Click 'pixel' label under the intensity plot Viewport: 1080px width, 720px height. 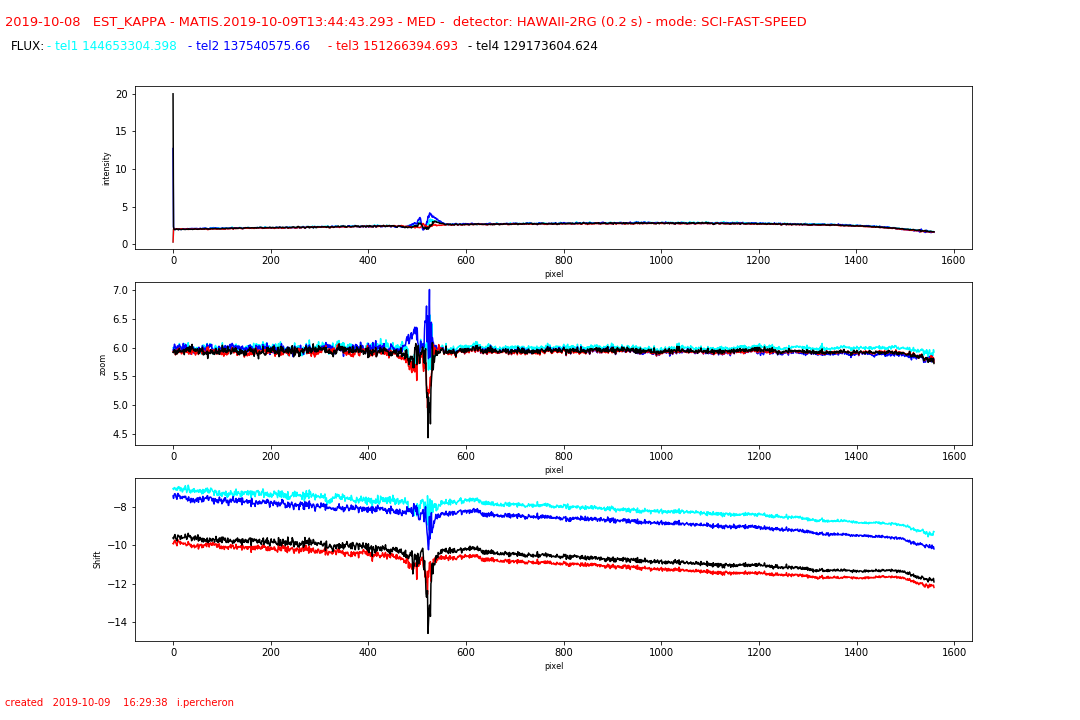point(553,274)
